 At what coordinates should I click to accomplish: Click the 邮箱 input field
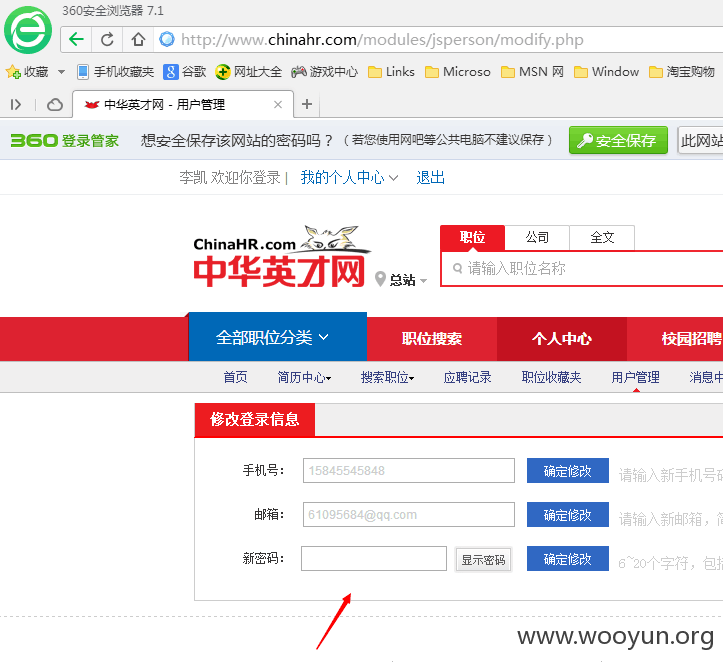[409, 515]
